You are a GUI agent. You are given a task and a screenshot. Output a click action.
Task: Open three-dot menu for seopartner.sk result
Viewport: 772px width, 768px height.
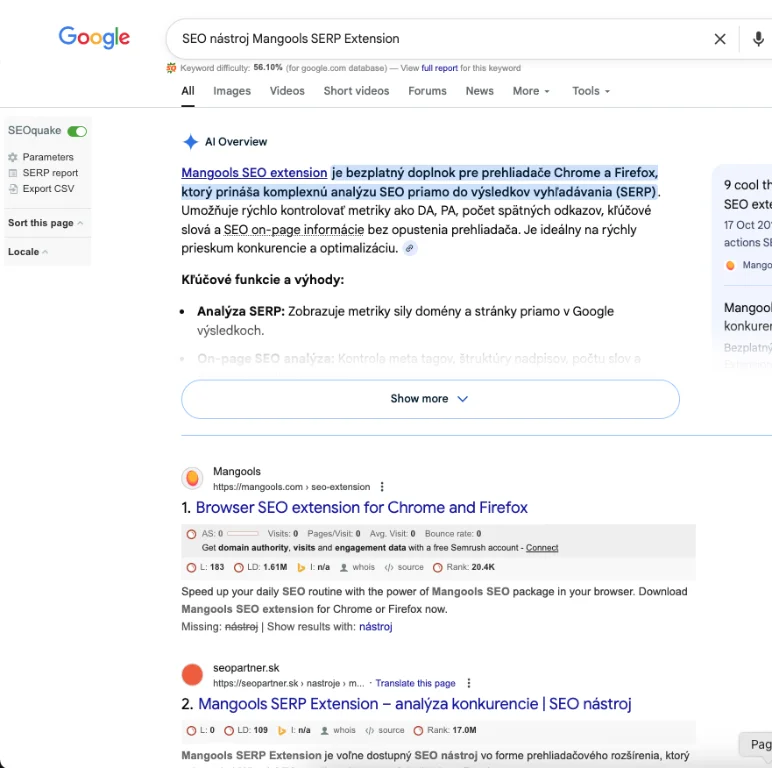[469, 683]
